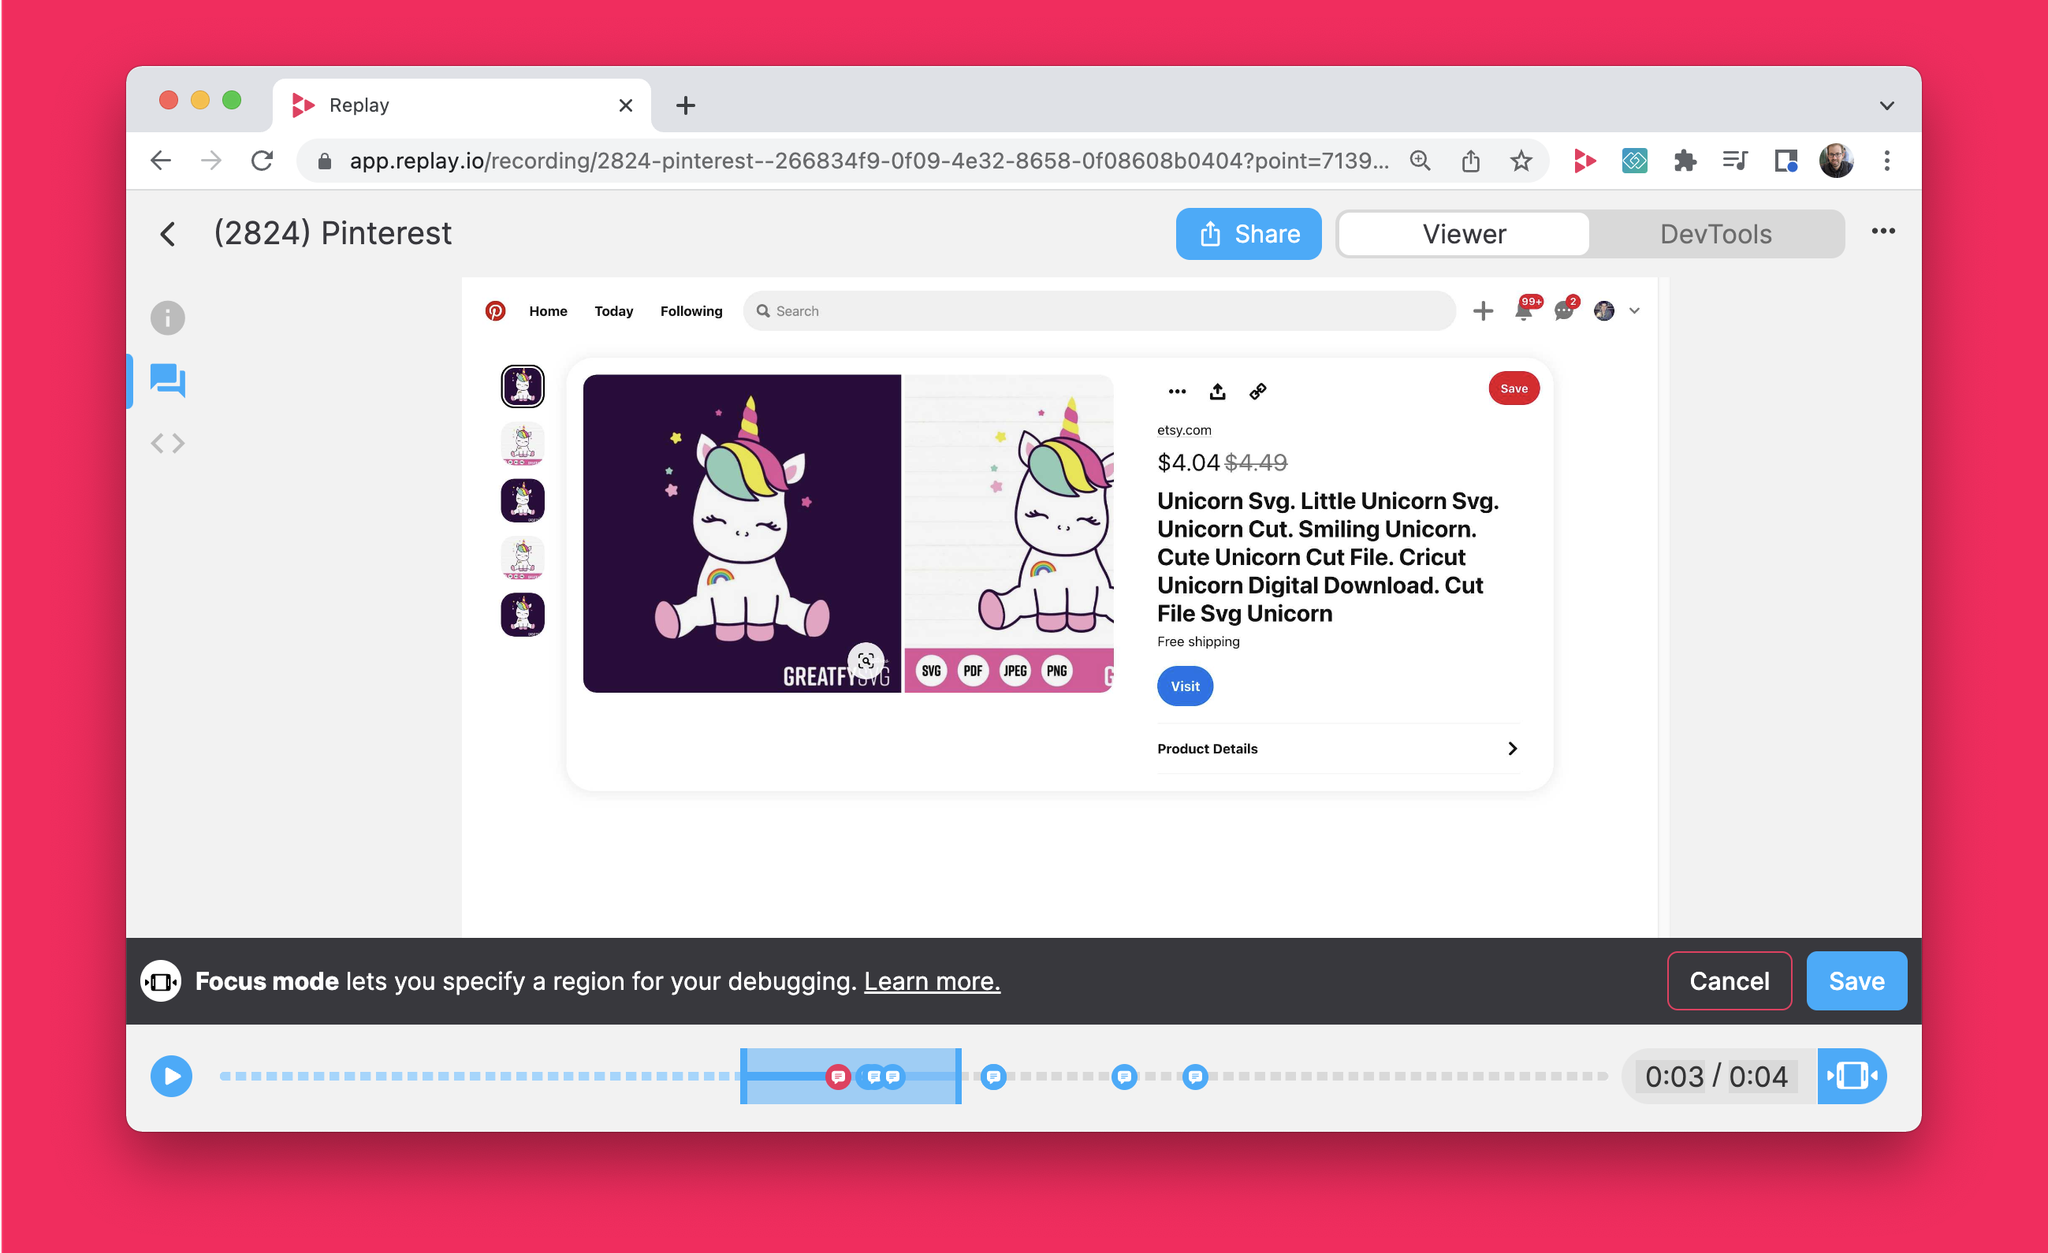Viewport: 2048px width, 1253px height.
Task: Open the Today tab in Pinterest
Action: pos(614,311)
